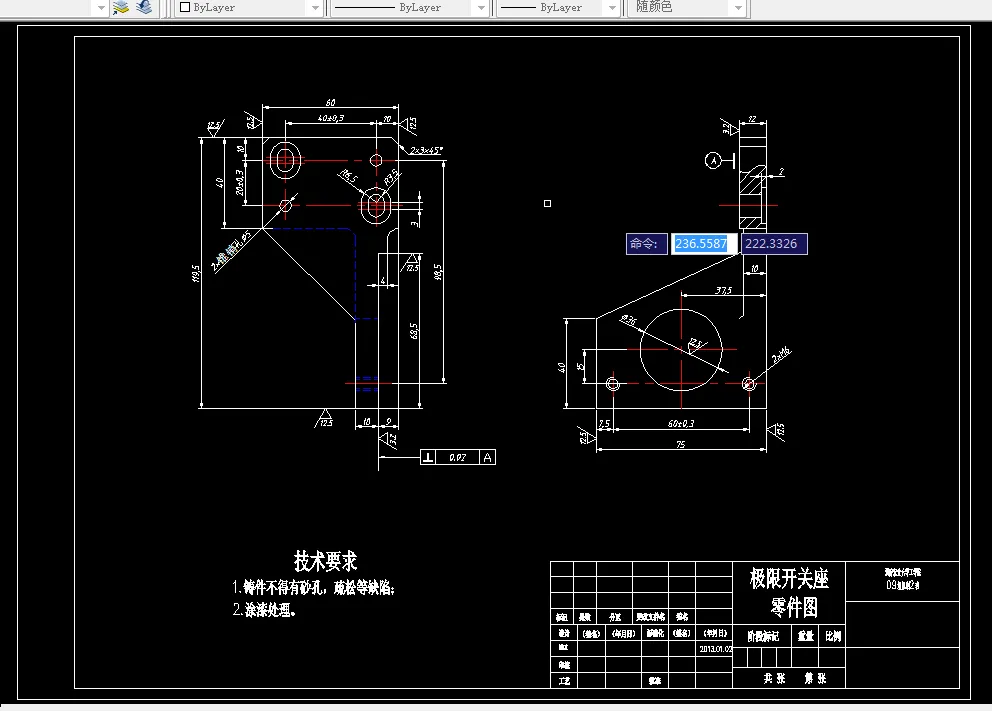Image resolution: width=992 pixels, height=711 pixels.
Task: Expand the plot style 随颜色 dropdown
Action: click(x=737, y=8)
